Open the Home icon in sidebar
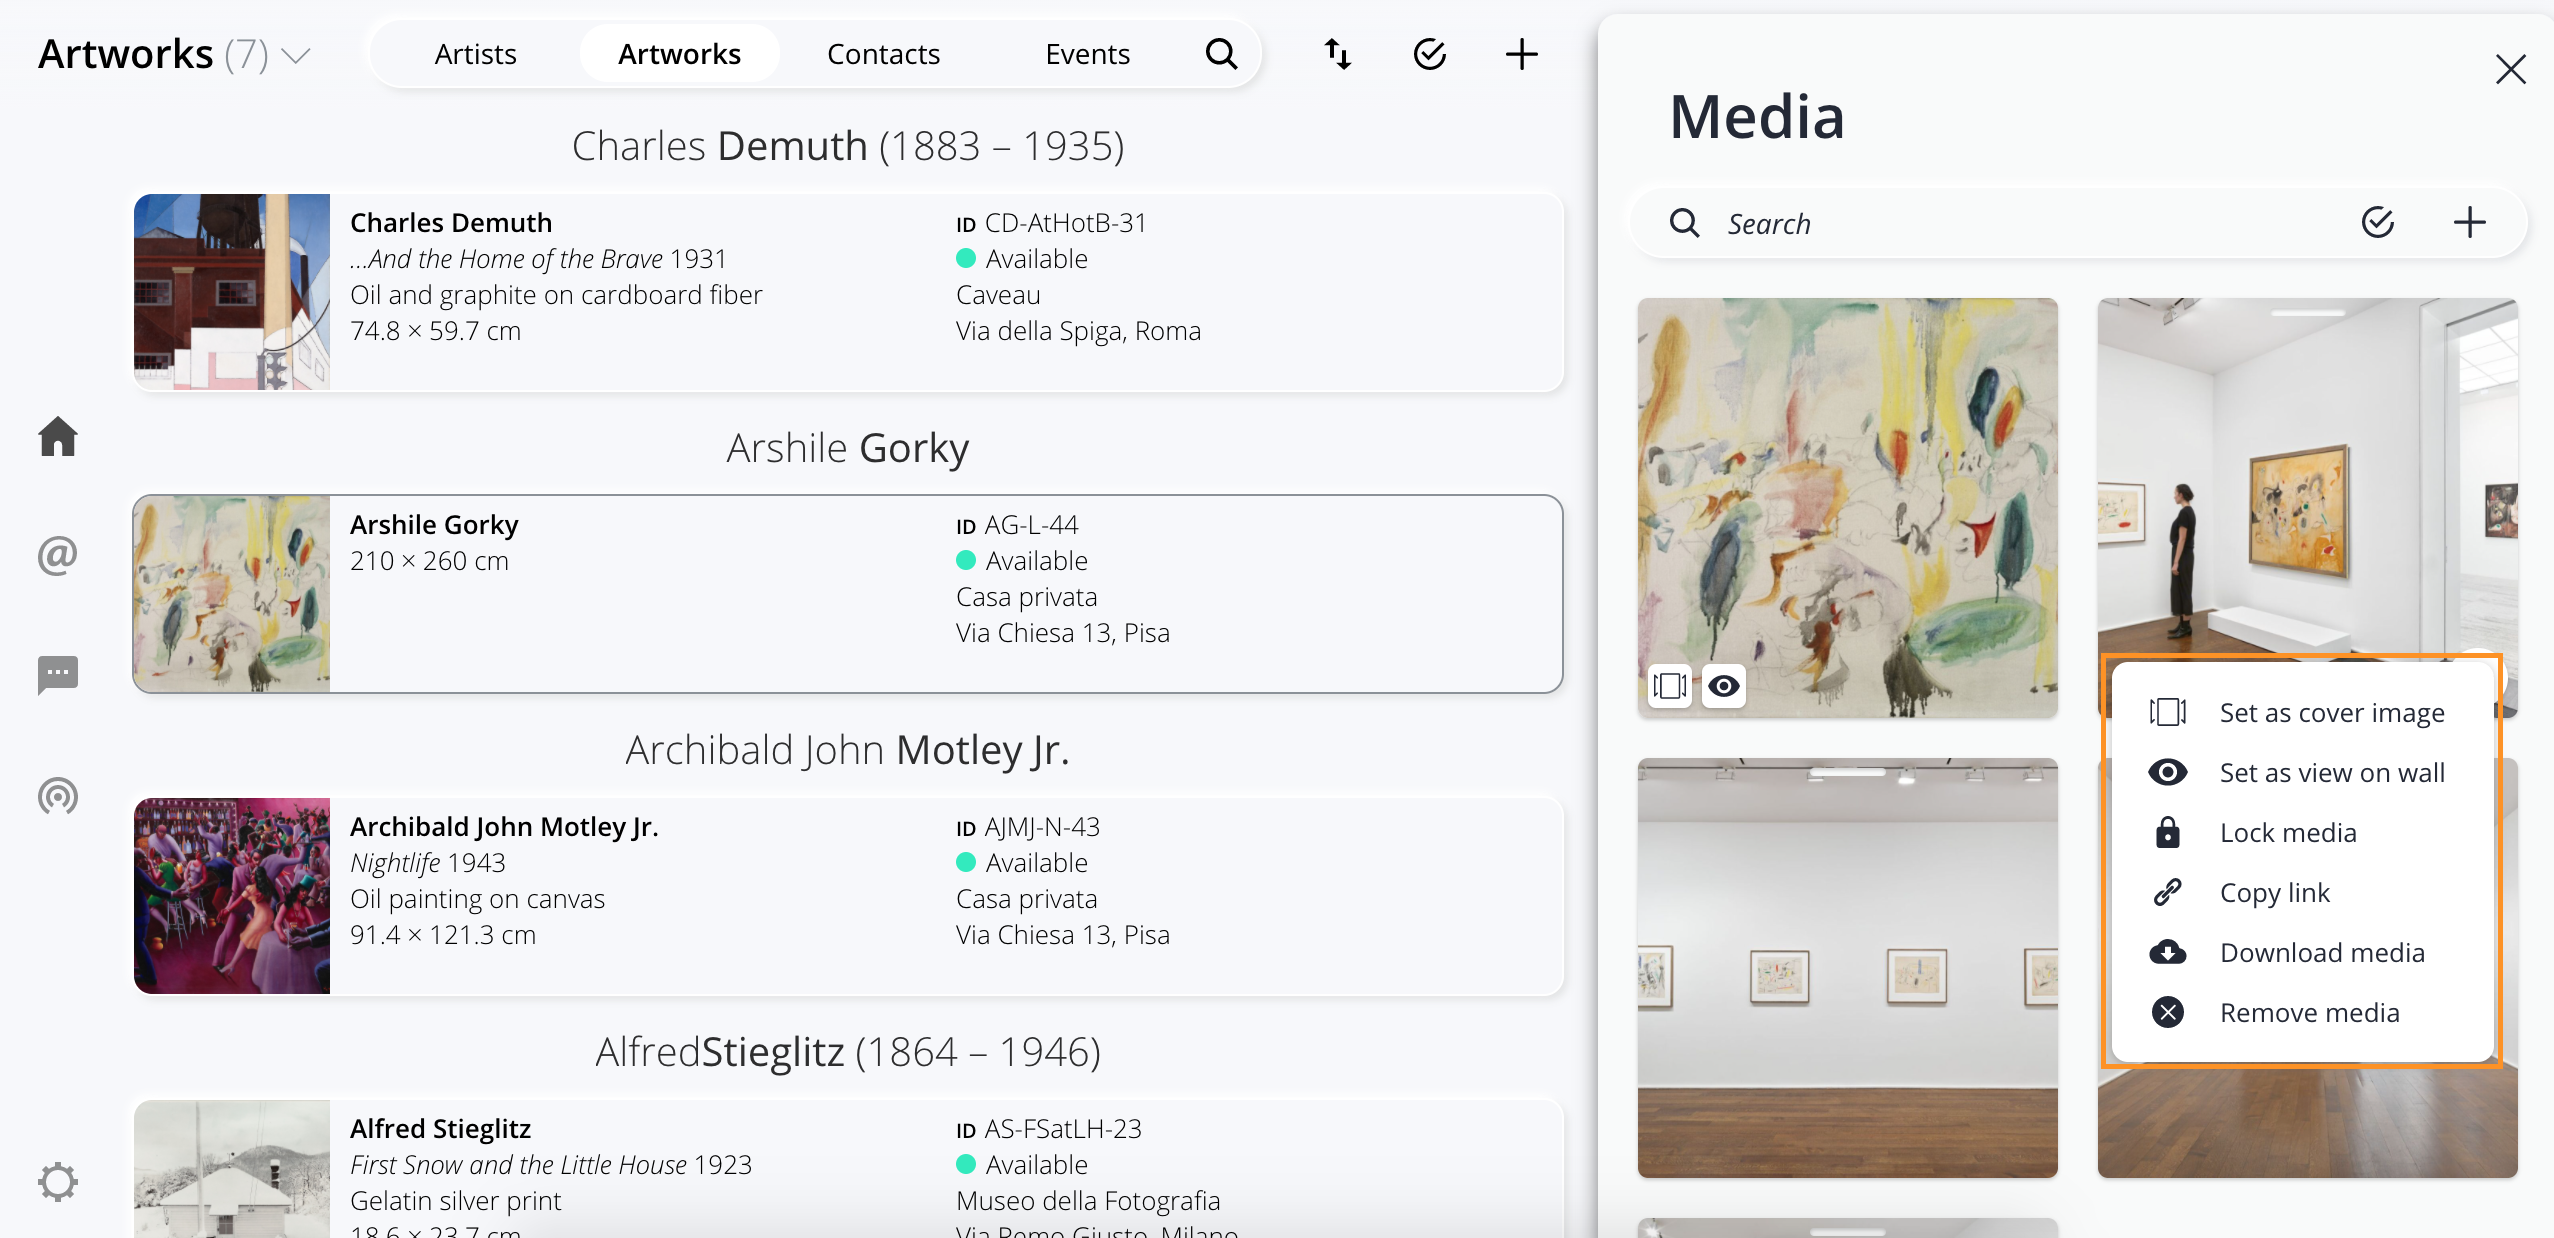The image size is (2554, 1238). pyautogui.click(x=58, y=436)
